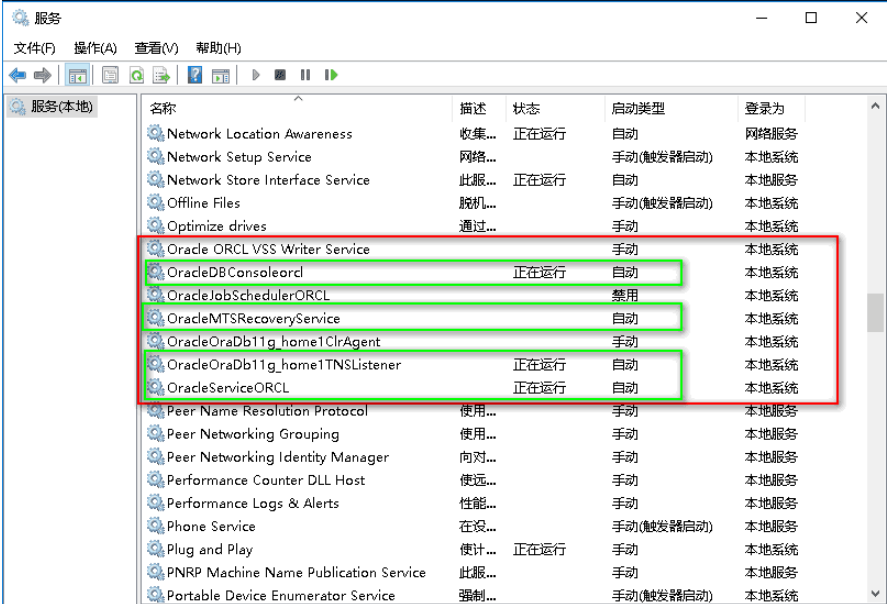Open the 帮助(H) menu
The width and height of the screenshot is (889, 604).
(218, 48)
